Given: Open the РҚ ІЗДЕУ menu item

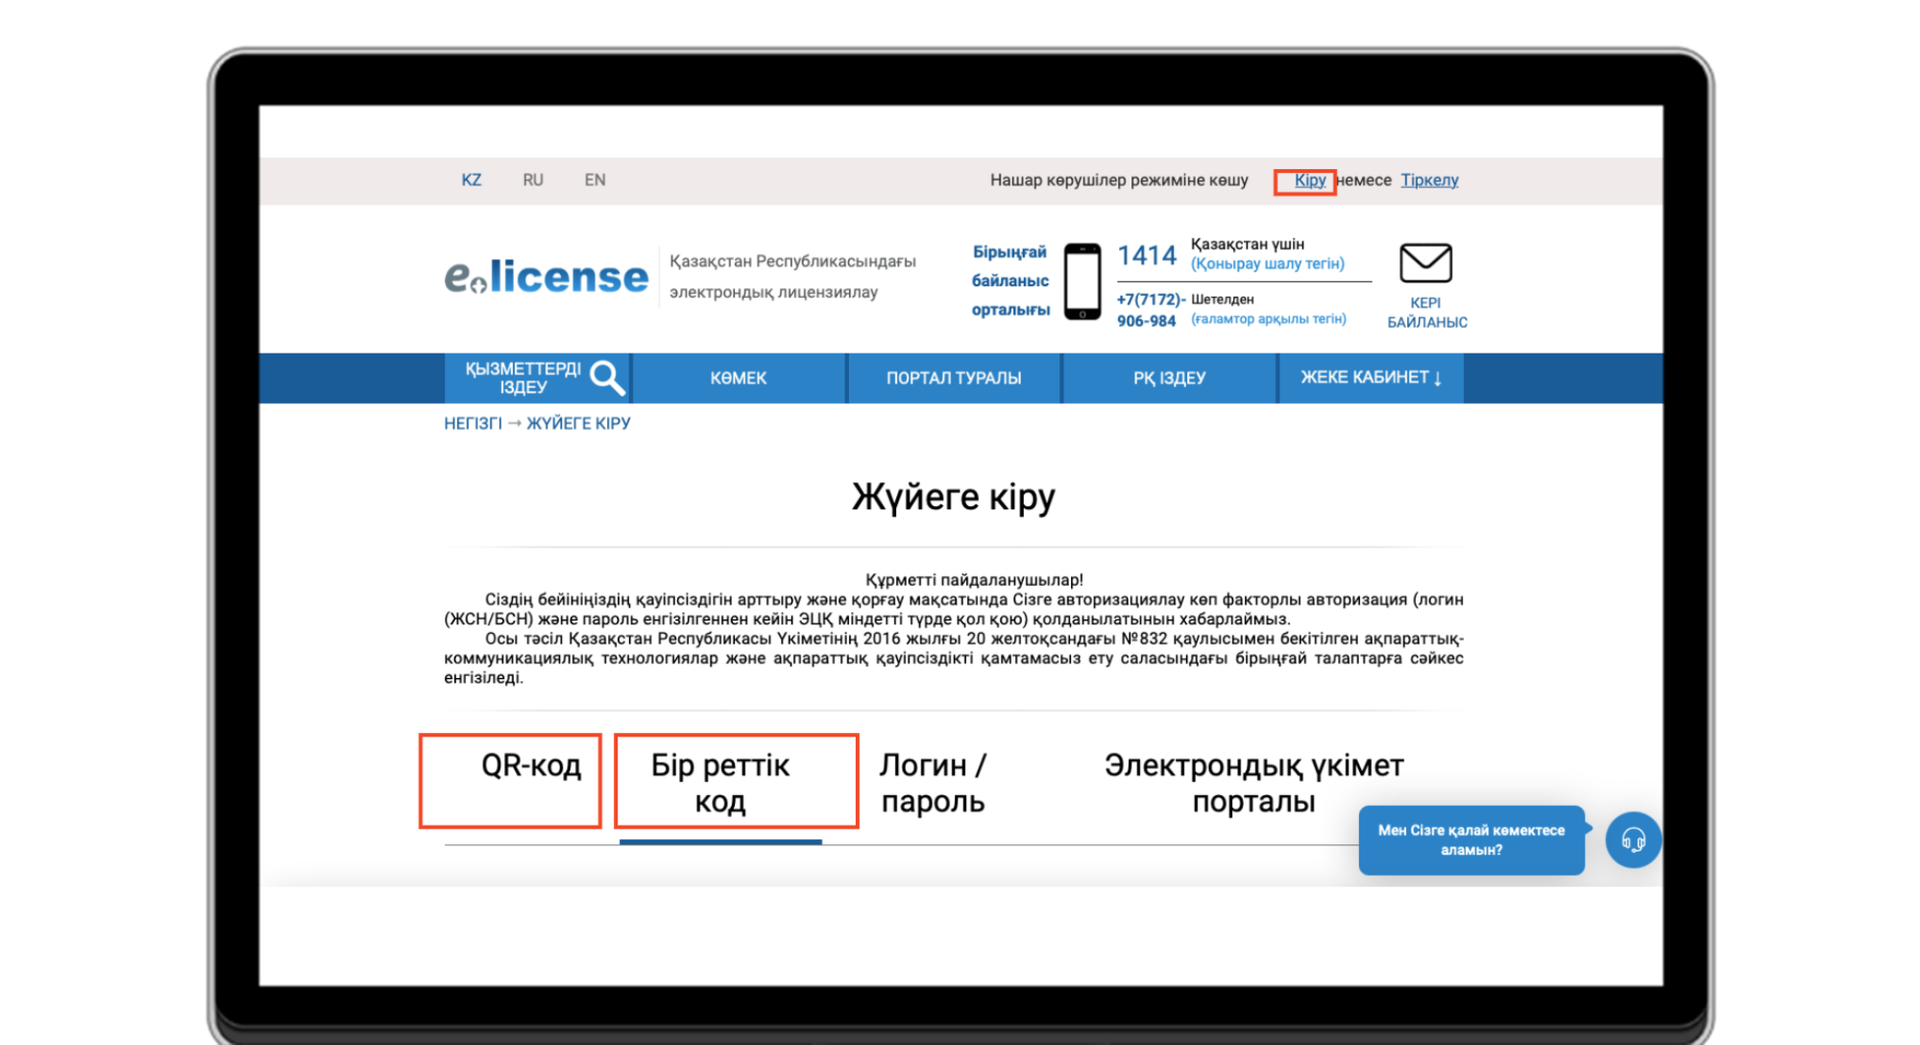Looking at the screenshot, I should [1169, 378].
